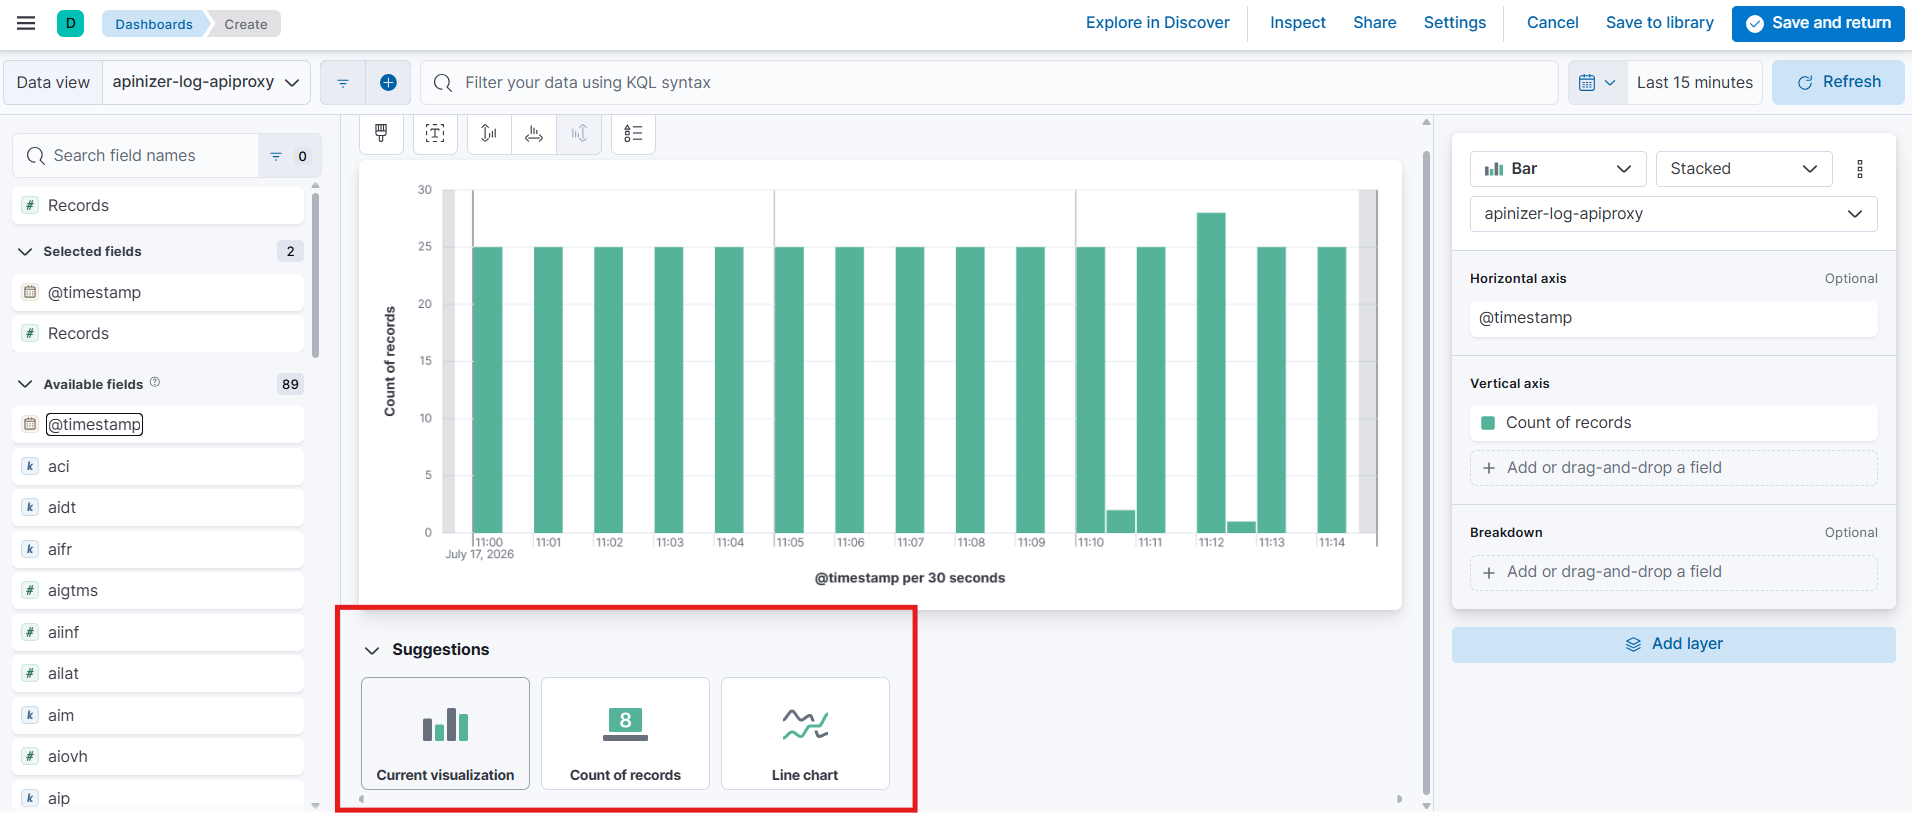Click Cancel in the top bar
1912x813 pixels.
(1552, 22)
